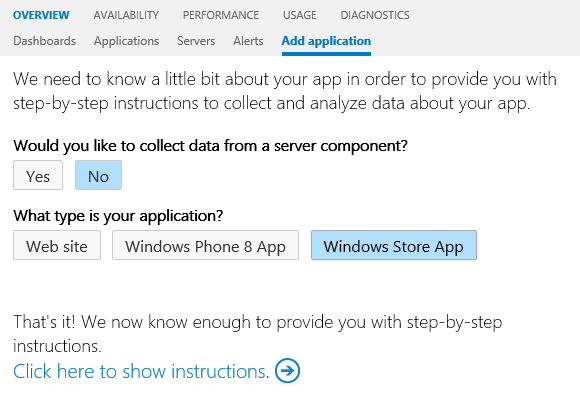Viewport: 580px width, 411px height.
Task: Click the 'What type is your application?' heading
Action: coord(118,216)
